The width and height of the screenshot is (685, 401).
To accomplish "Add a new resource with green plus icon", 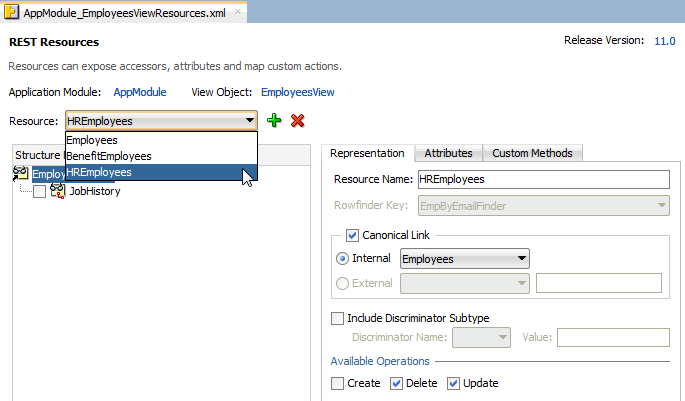I will 274,121.
